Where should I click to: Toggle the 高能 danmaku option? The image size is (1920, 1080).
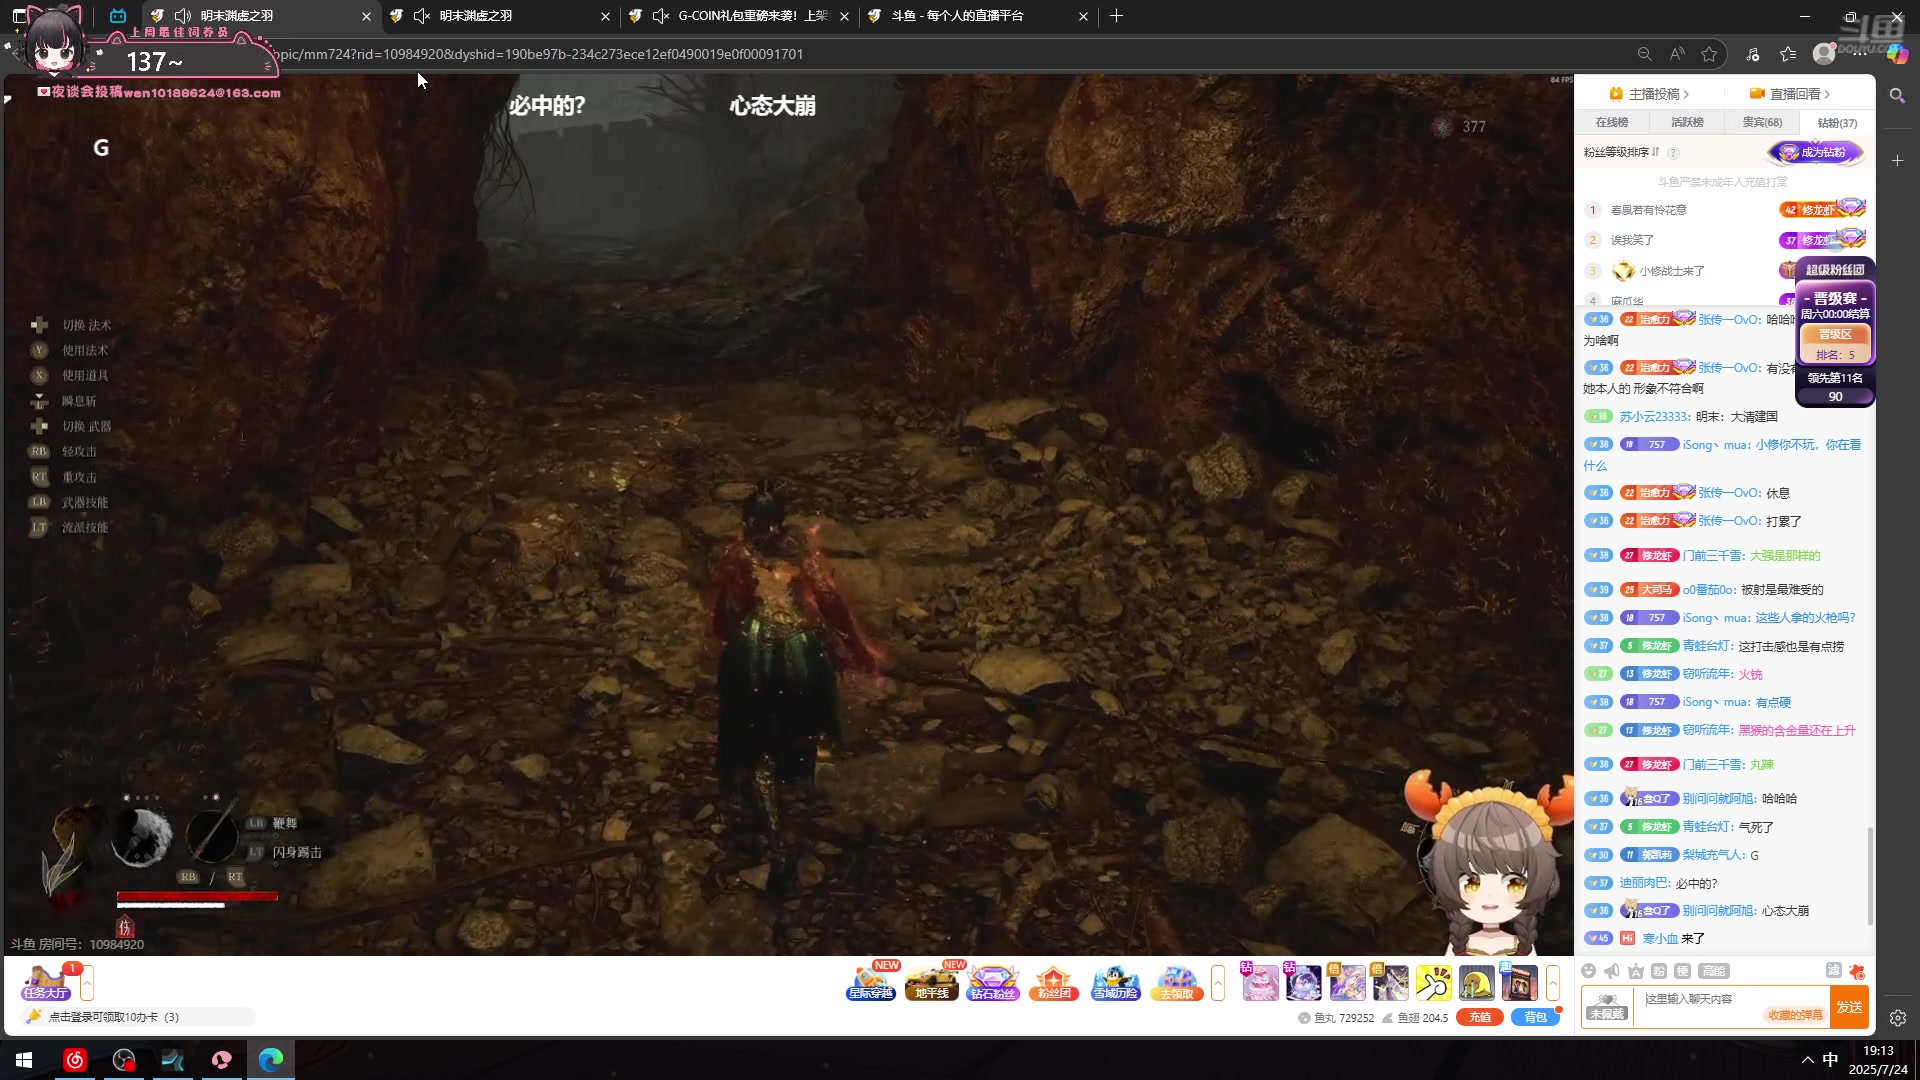[x=1714, y=971]
